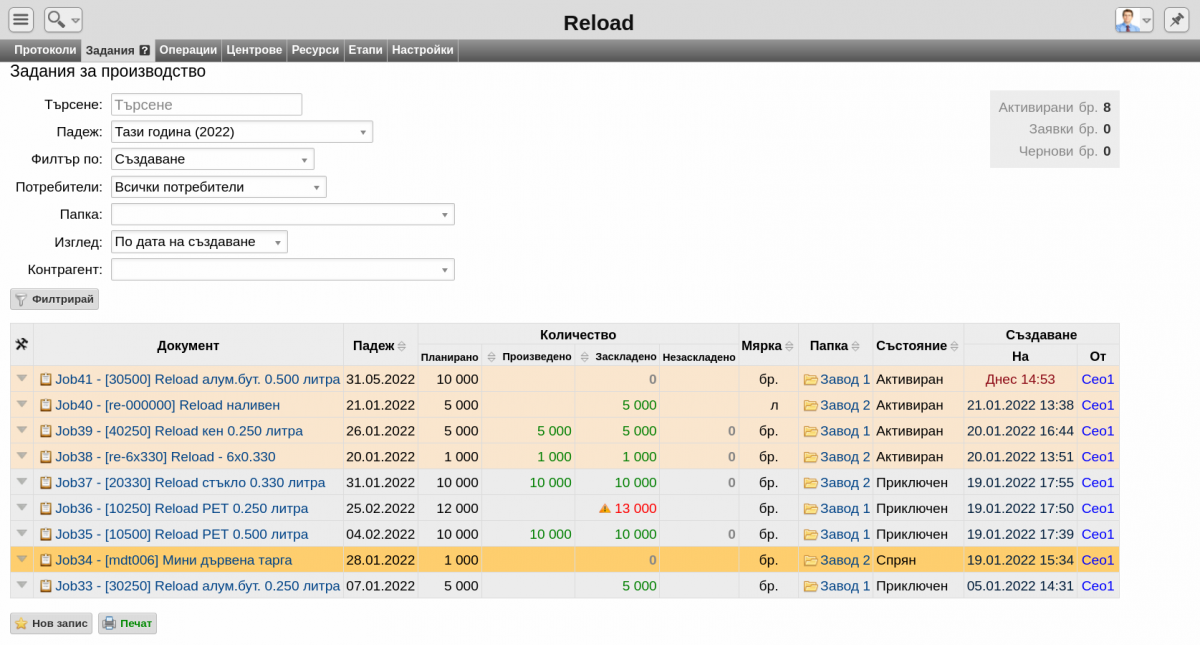The image size is (1200, 645).
Task: Sort by Падеж column arrows
Action: (x=402, y=346)
